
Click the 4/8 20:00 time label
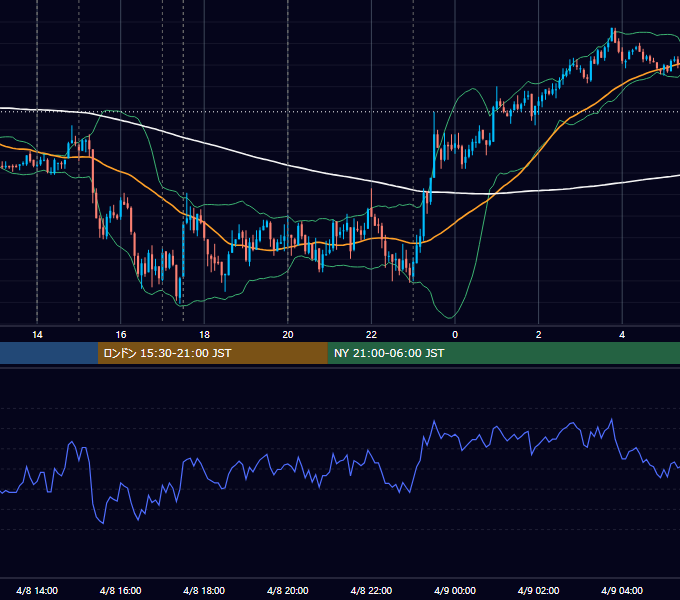288,590
